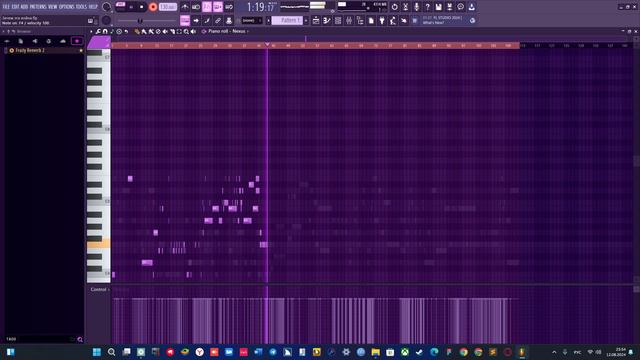Select the piano roll draw pencil tool

click(137, 31)
